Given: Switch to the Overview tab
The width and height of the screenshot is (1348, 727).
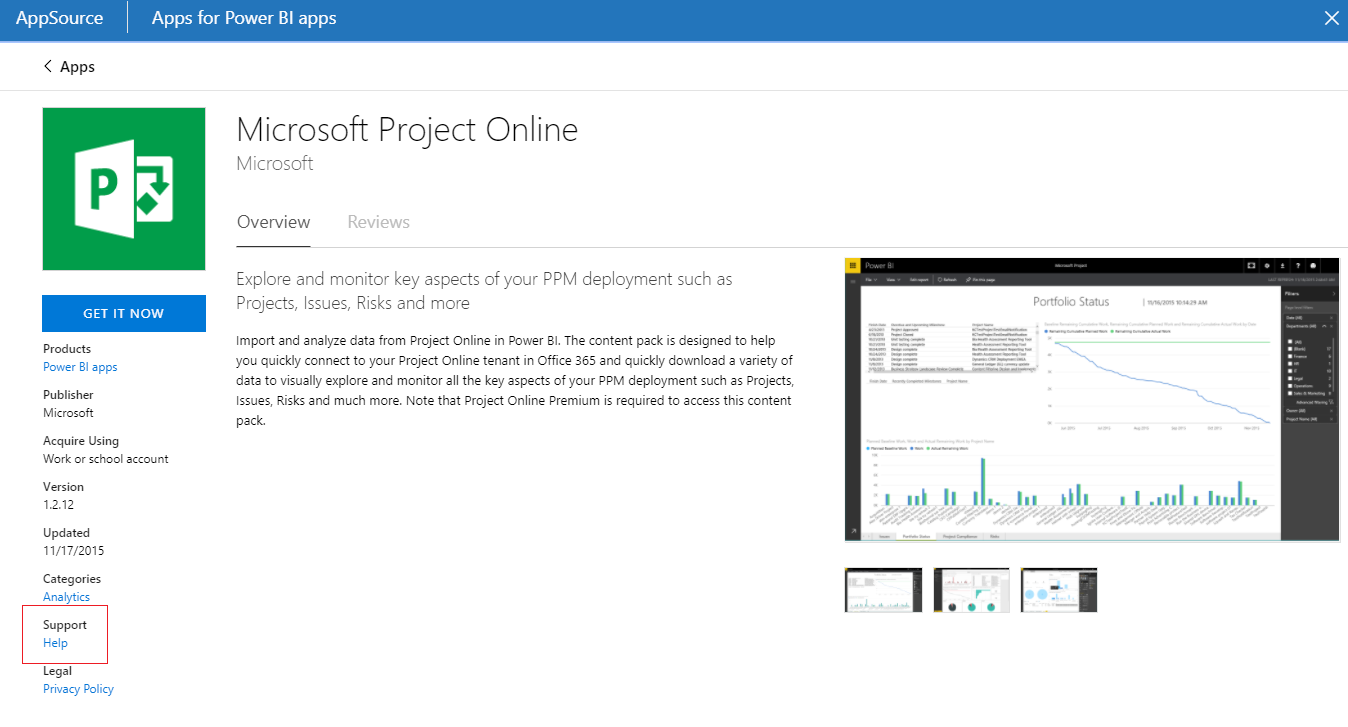Looking at the screenshot, I should 274,222.
